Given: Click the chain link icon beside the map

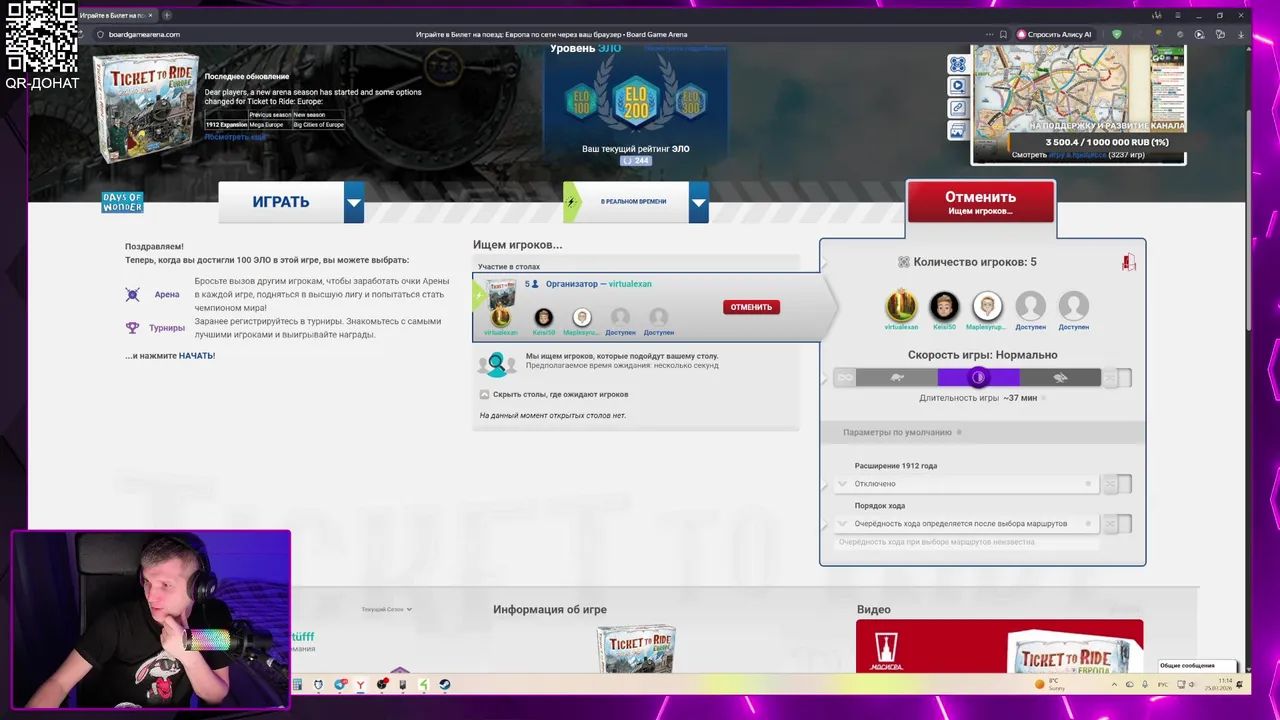Looking at the screenshot, I should [958, 108].
